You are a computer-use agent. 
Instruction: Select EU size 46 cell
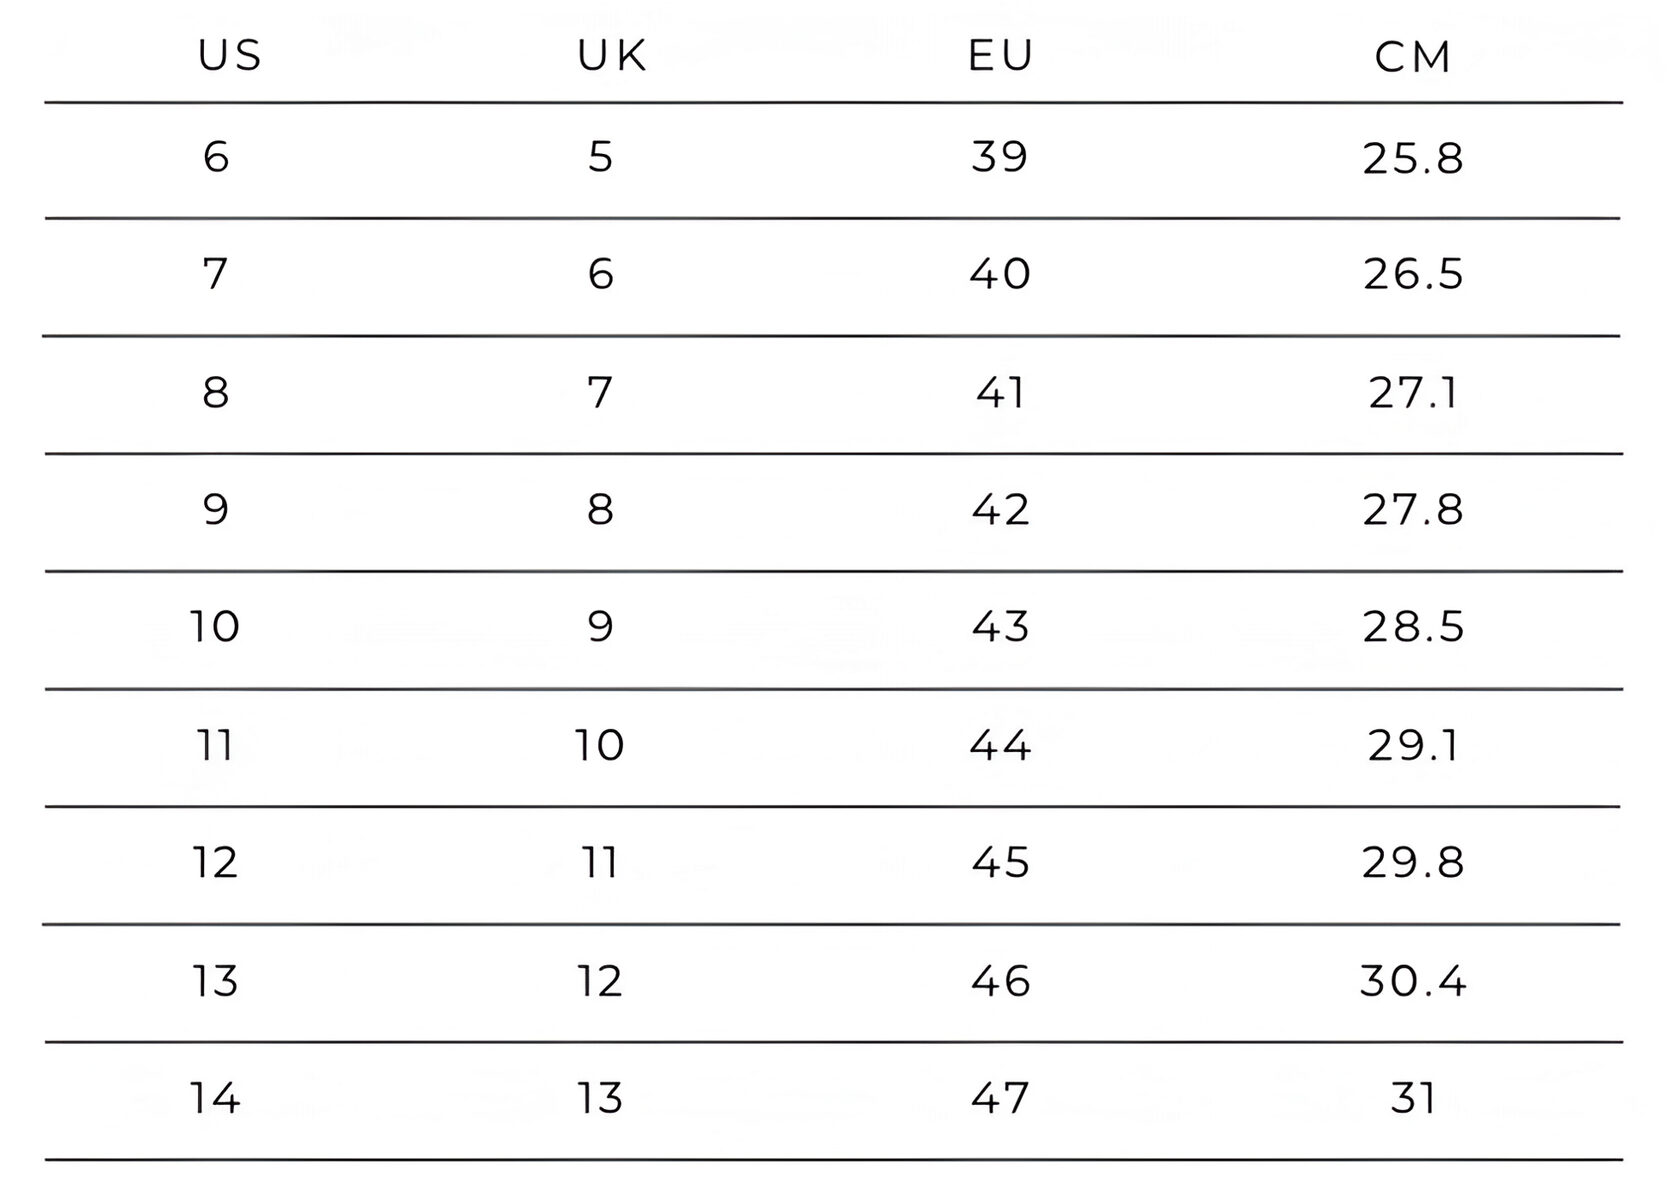pyautogui.click(x=1000, y=981)
